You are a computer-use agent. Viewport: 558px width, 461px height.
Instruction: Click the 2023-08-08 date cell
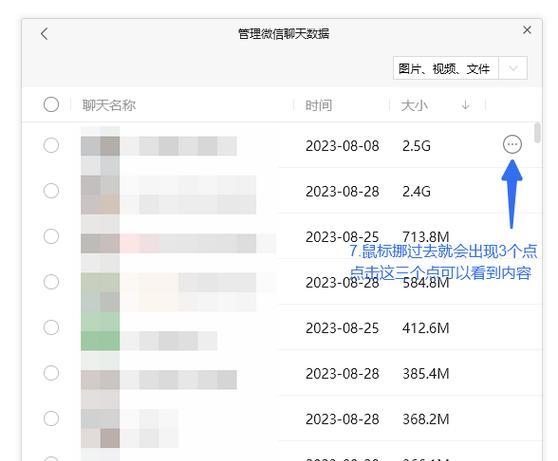342,146
